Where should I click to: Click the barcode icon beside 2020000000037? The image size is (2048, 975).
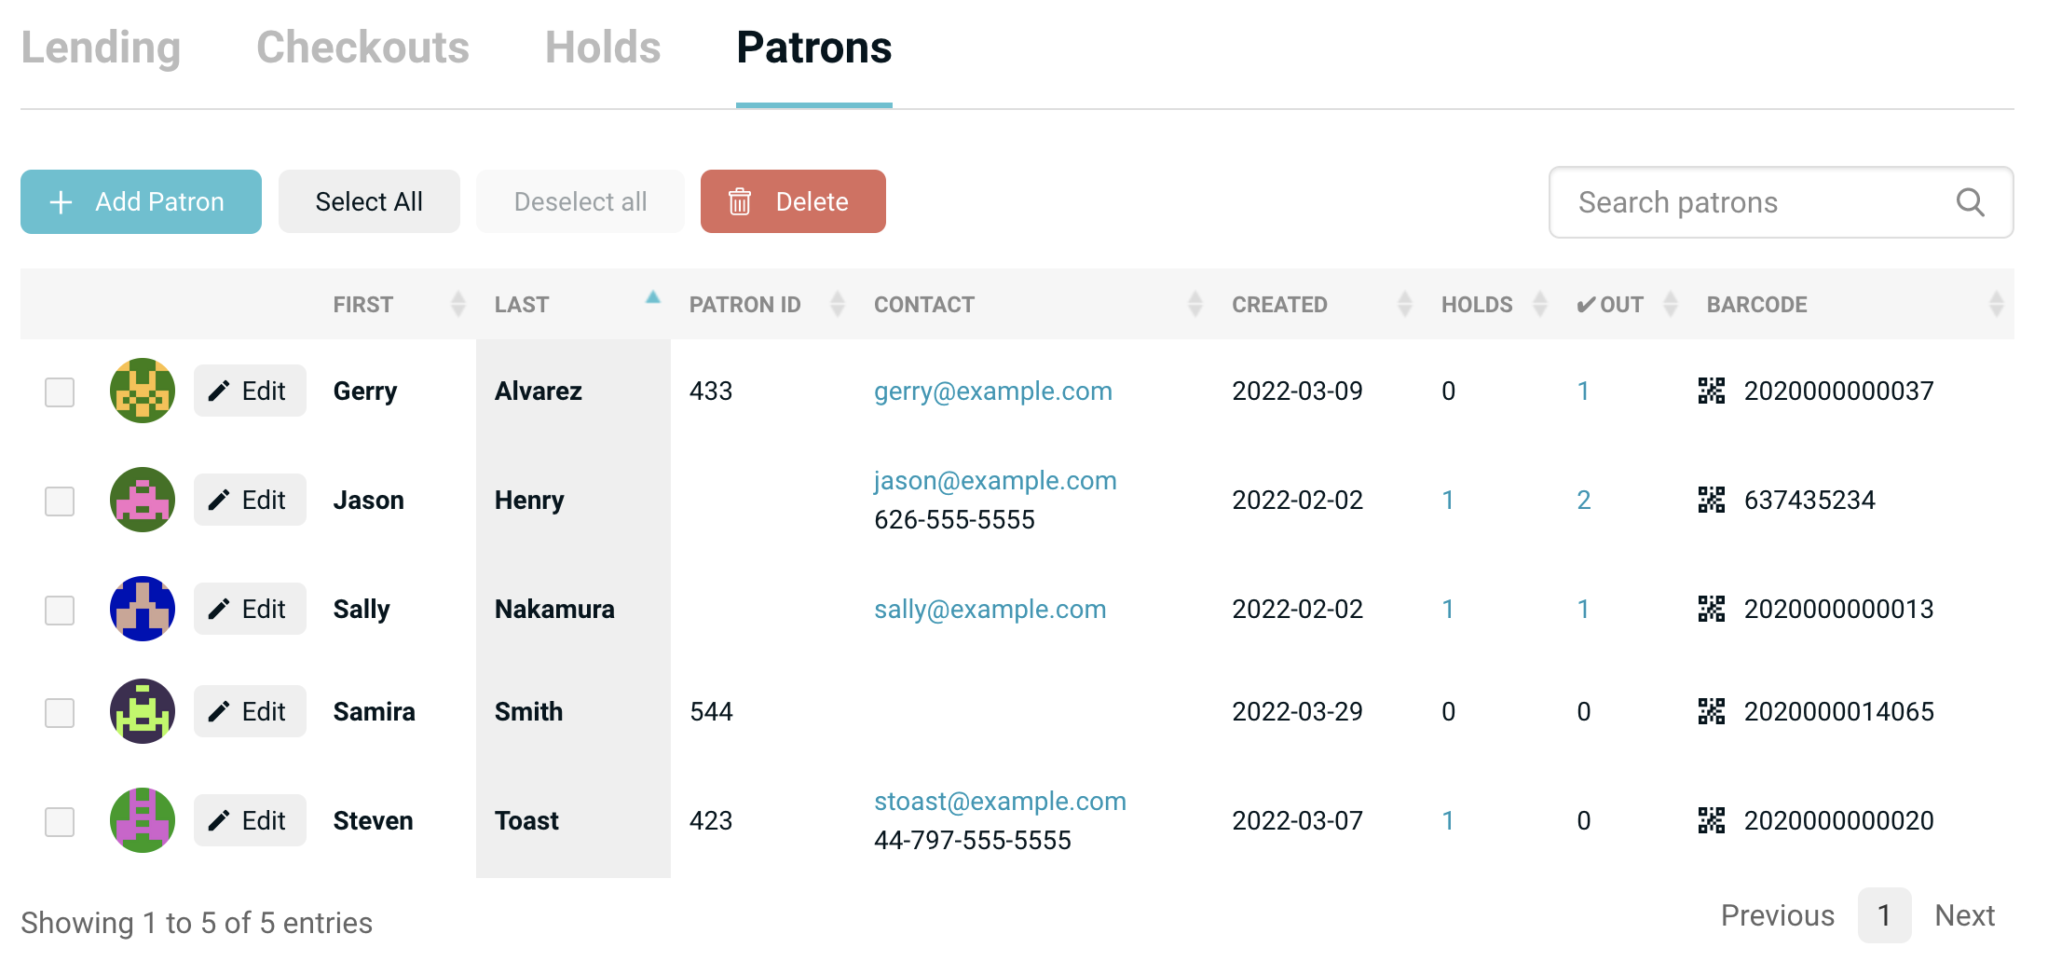tap(1711, 391)
